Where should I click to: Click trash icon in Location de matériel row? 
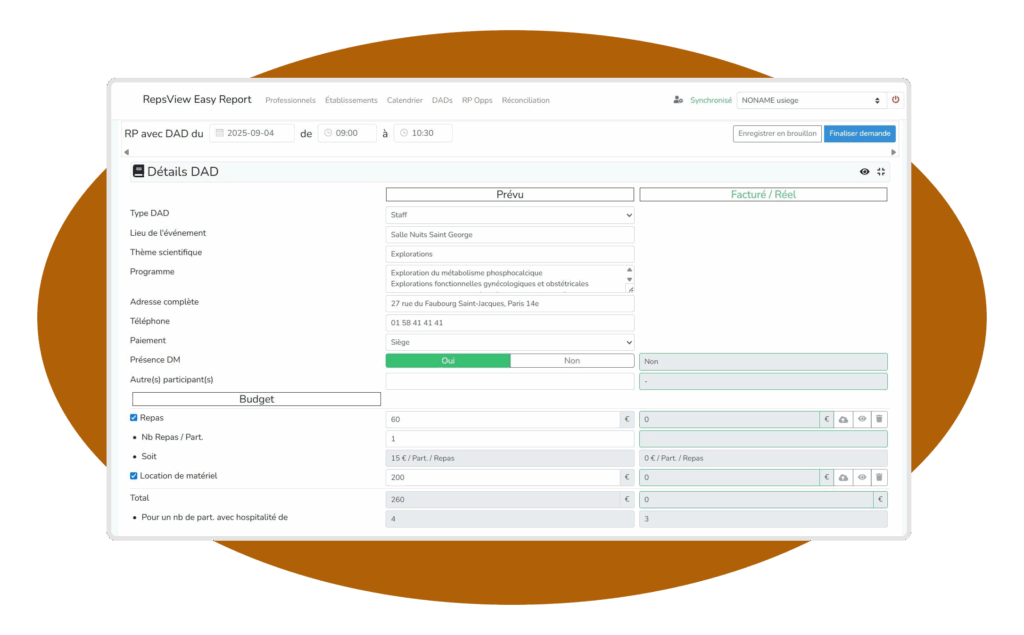tap(879, 478)
